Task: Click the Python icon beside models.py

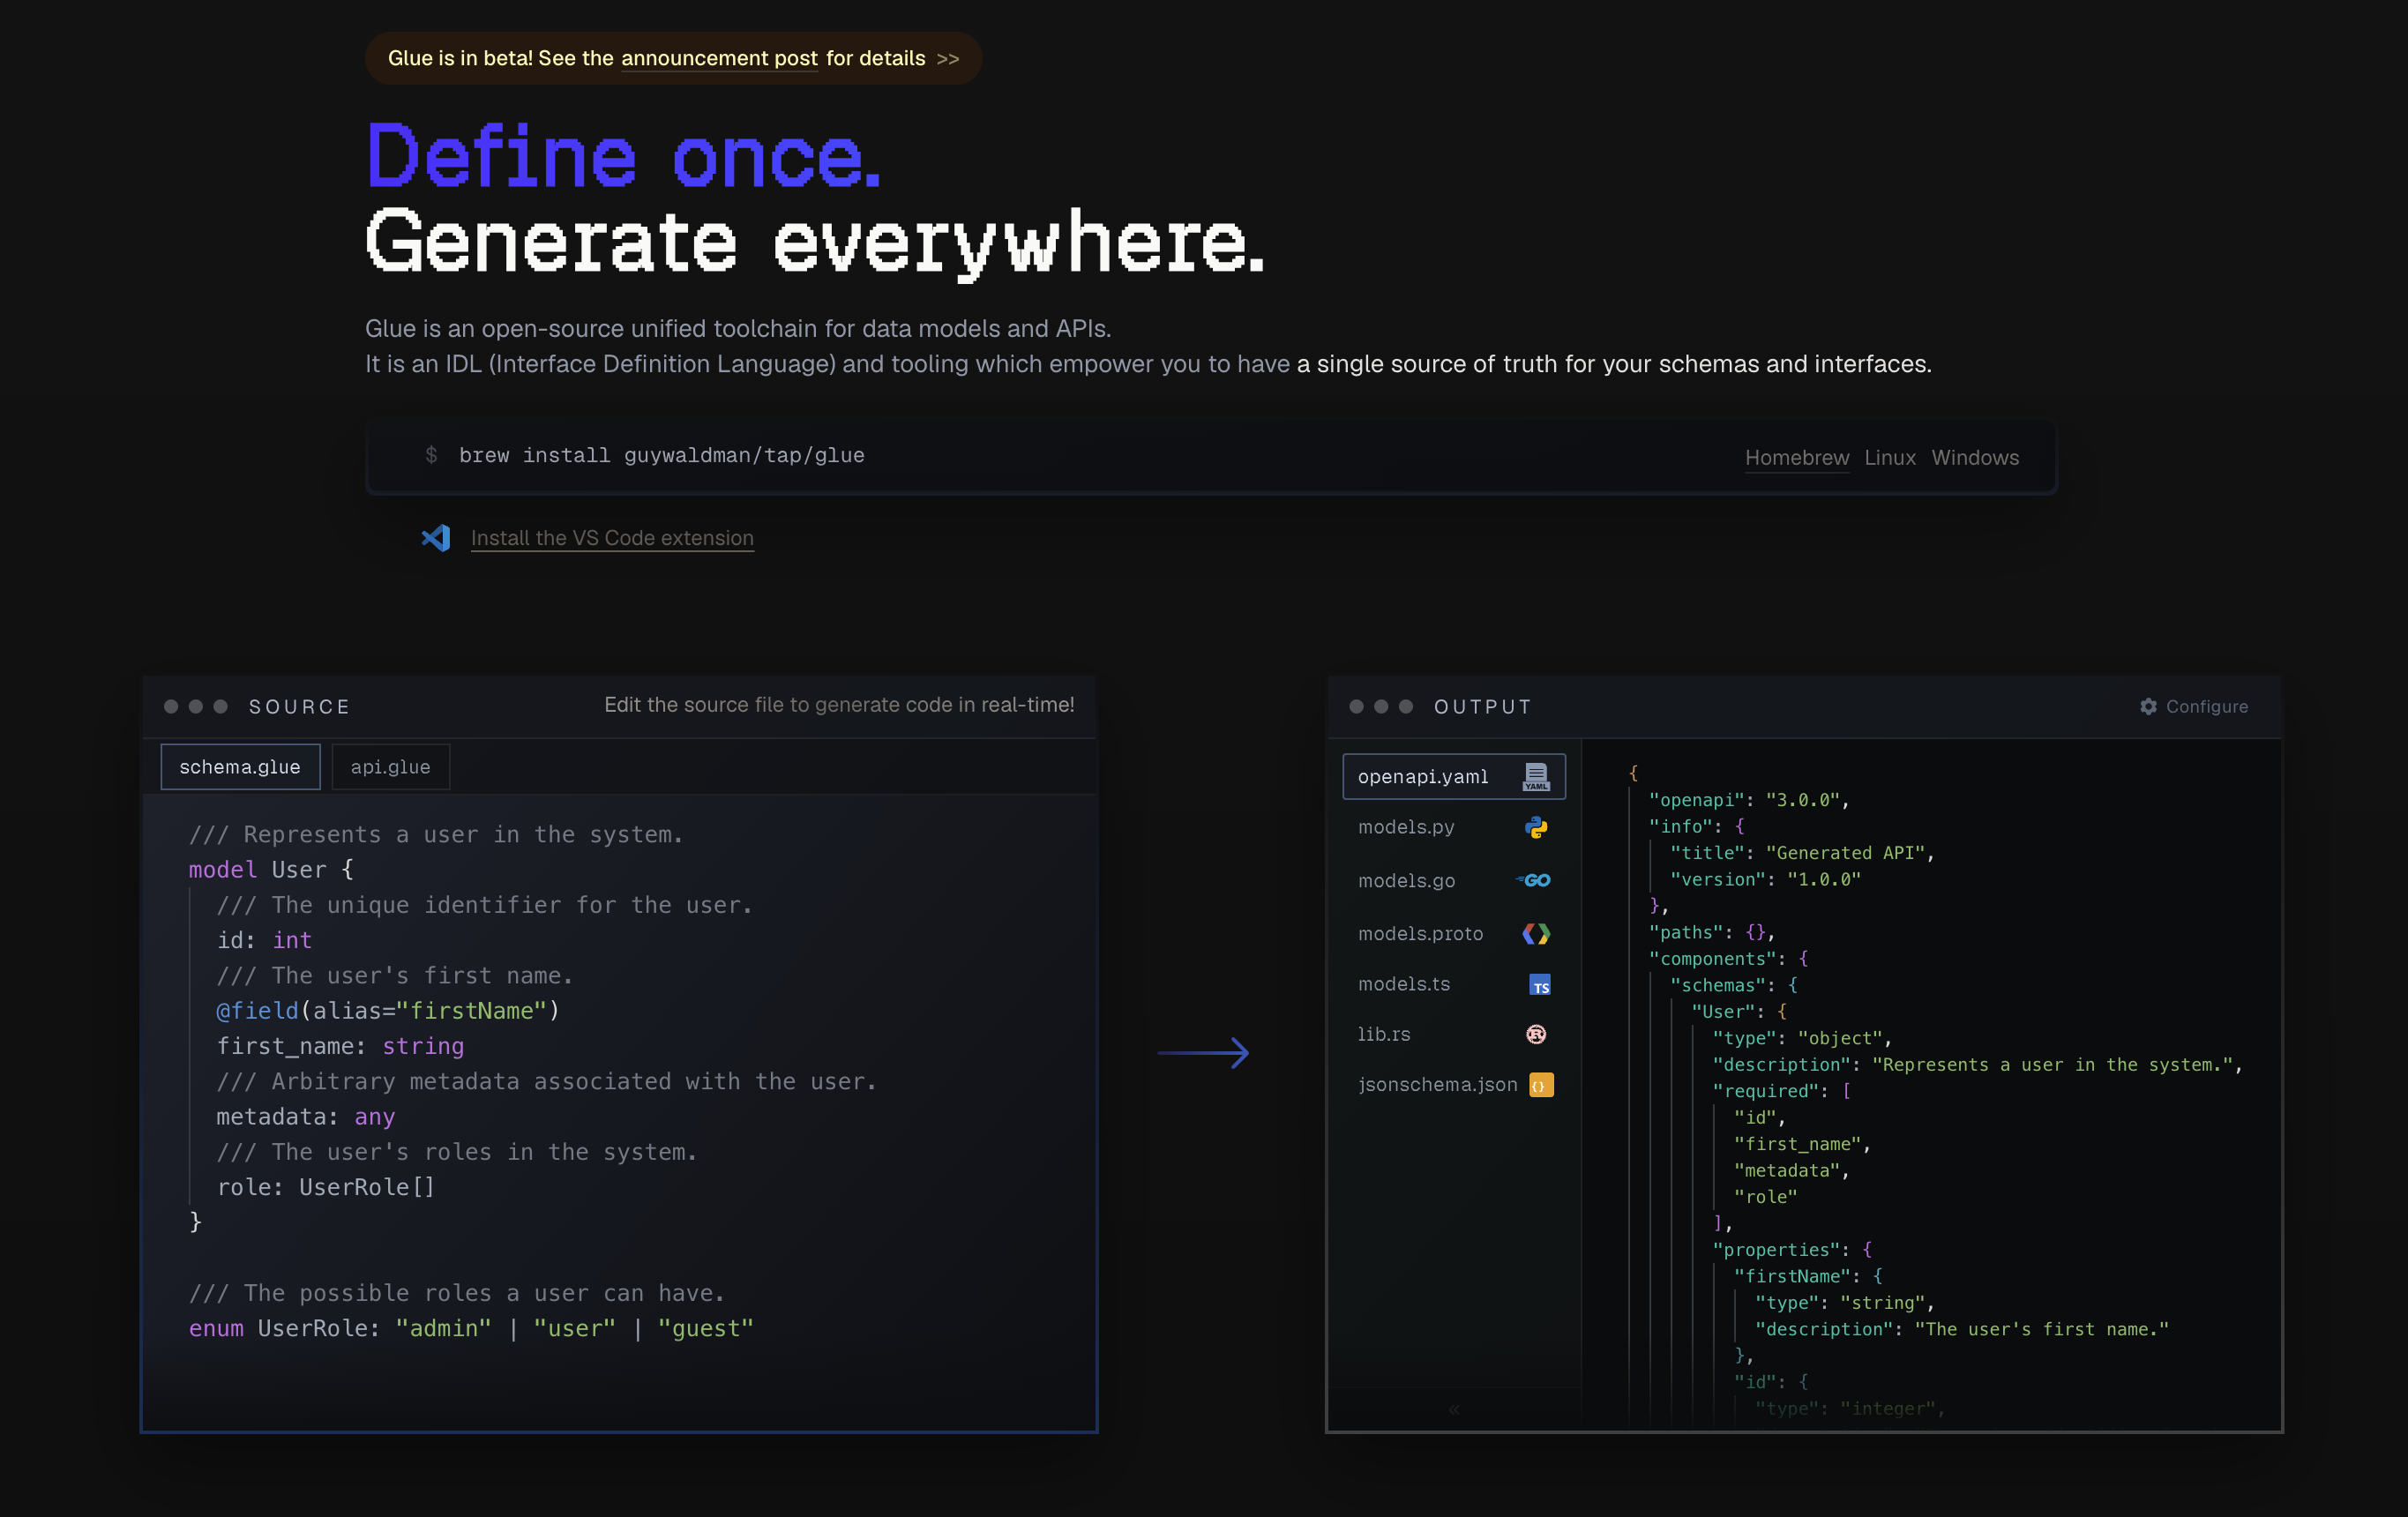Action: [1536, 828]
